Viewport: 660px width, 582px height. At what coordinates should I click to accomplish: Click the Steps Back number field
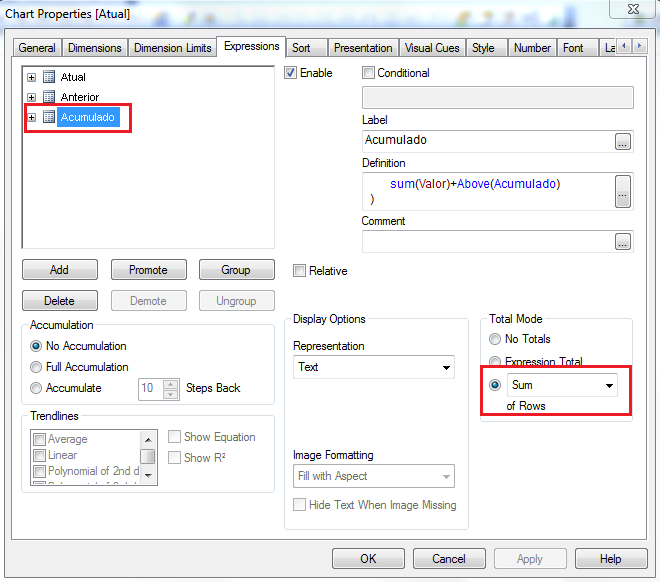tap(150, 389)
